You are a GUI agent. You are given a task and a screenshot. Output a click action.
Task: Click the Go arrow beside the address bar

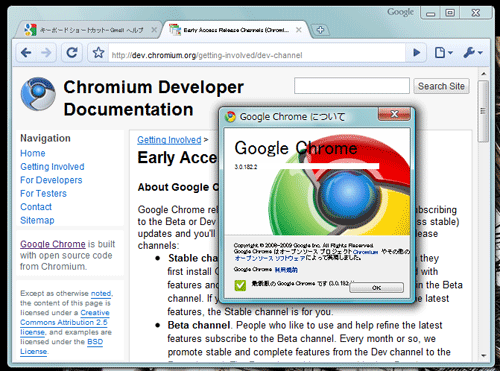pos(416,53)
